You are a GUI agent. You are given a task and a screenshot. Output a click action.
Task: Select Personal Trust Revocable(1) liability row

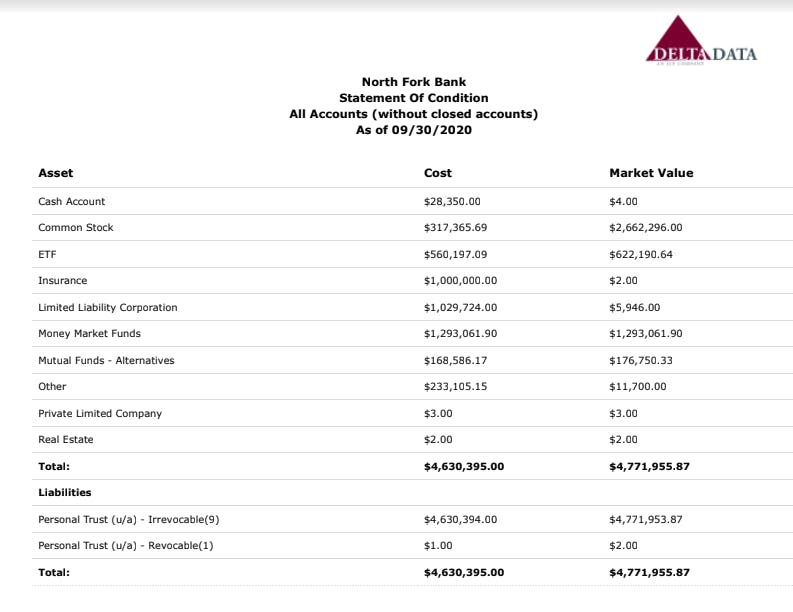pyautogui.click(x=412, y=546)
